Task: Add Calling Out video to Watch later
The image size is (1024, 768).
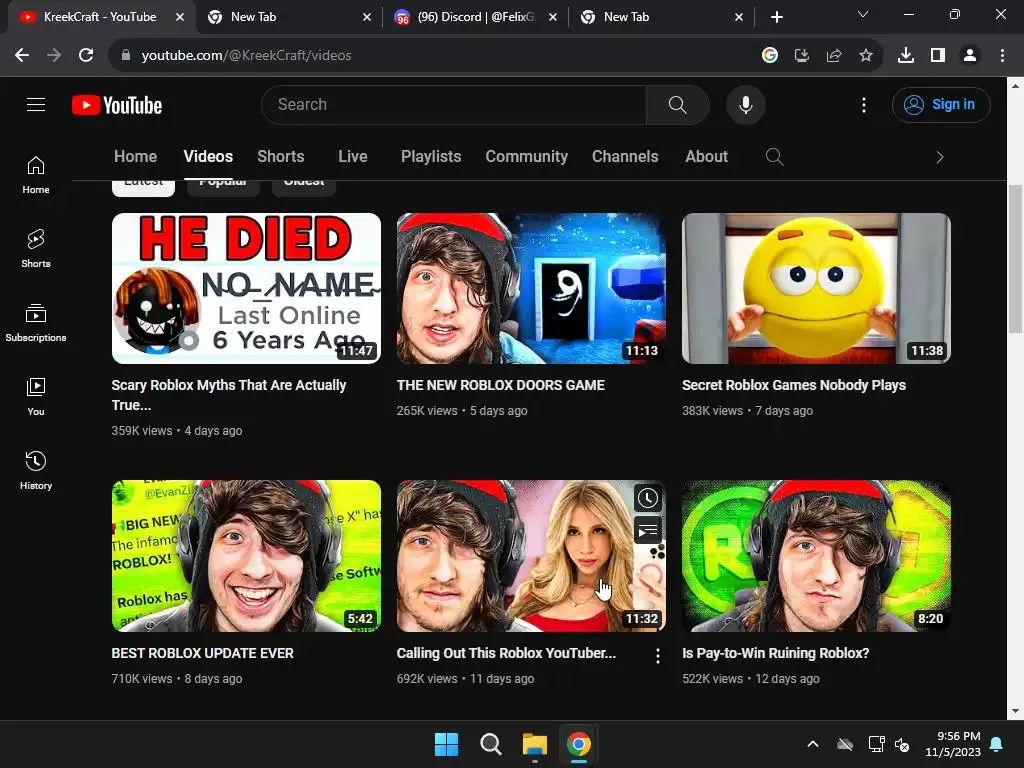Action: pos(647,498)
